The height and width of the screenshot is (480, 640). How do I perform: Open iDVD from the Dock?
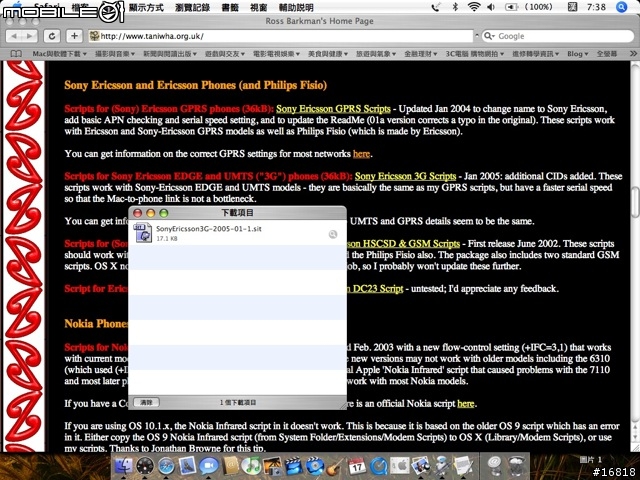pyautogui.click(x=315, y=466)
